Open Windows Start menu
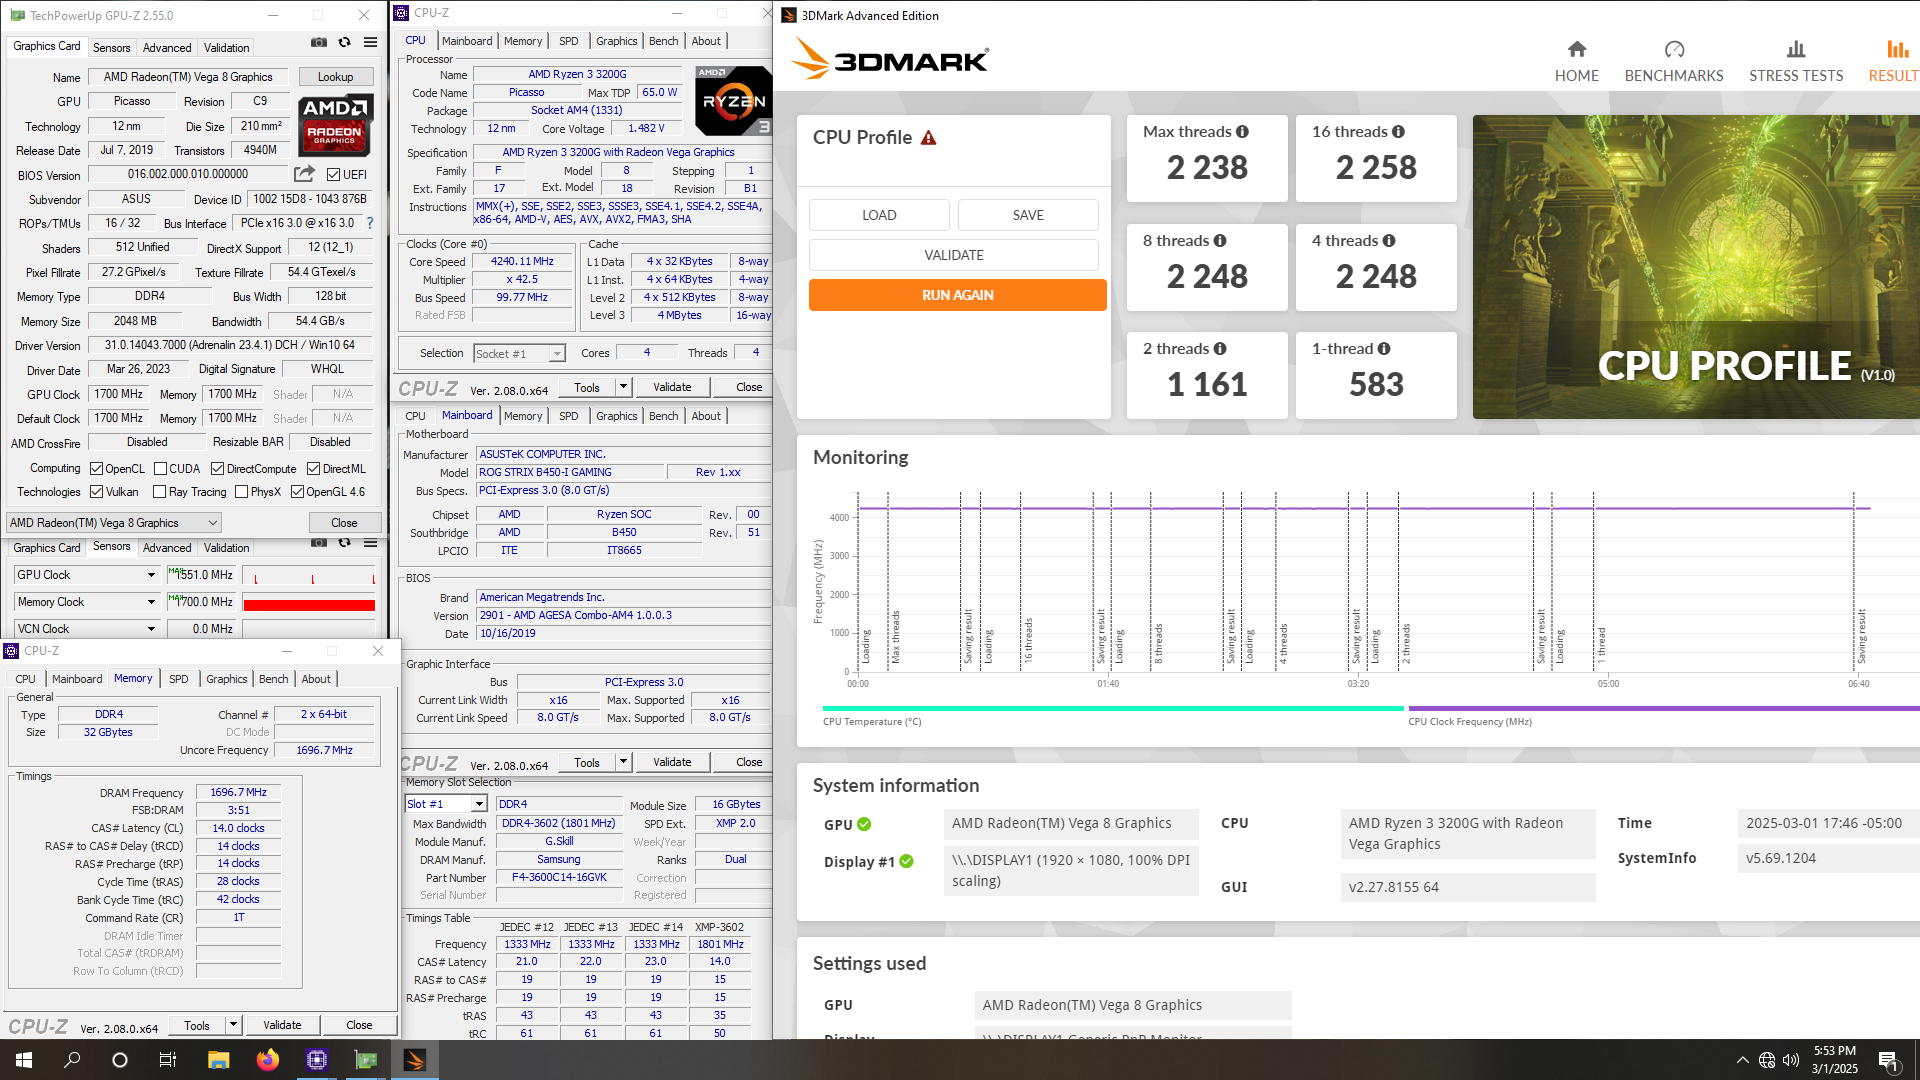 [24, 1060]
